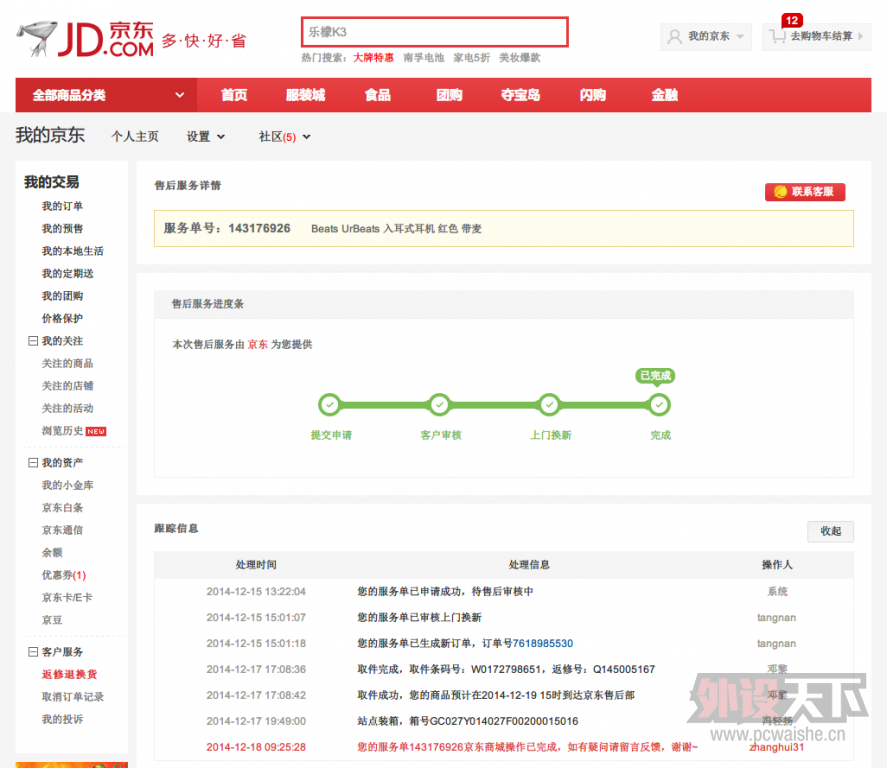Open 关注的活动 in the sidebar
The width and height of the screenshot is (887, 768).
[67, 408]
